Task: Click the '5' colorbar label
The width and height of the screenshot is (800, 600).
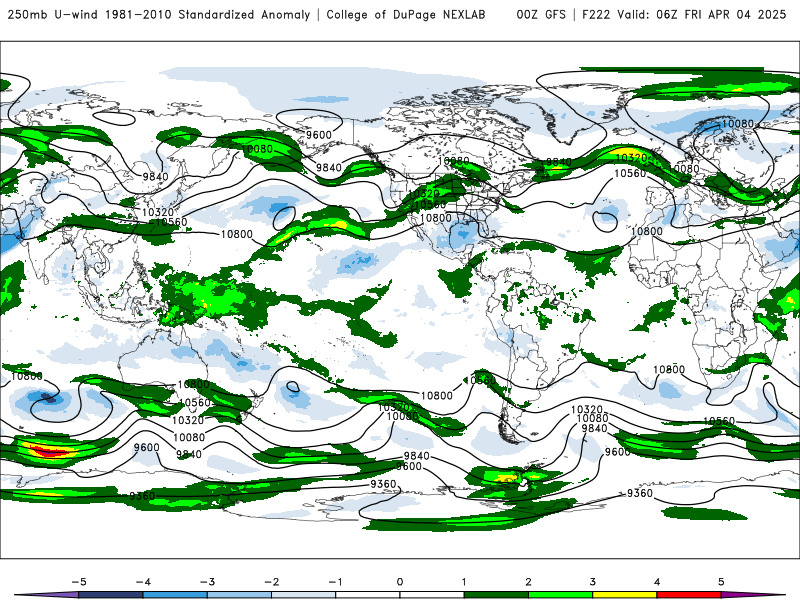Action: point(721,582)
